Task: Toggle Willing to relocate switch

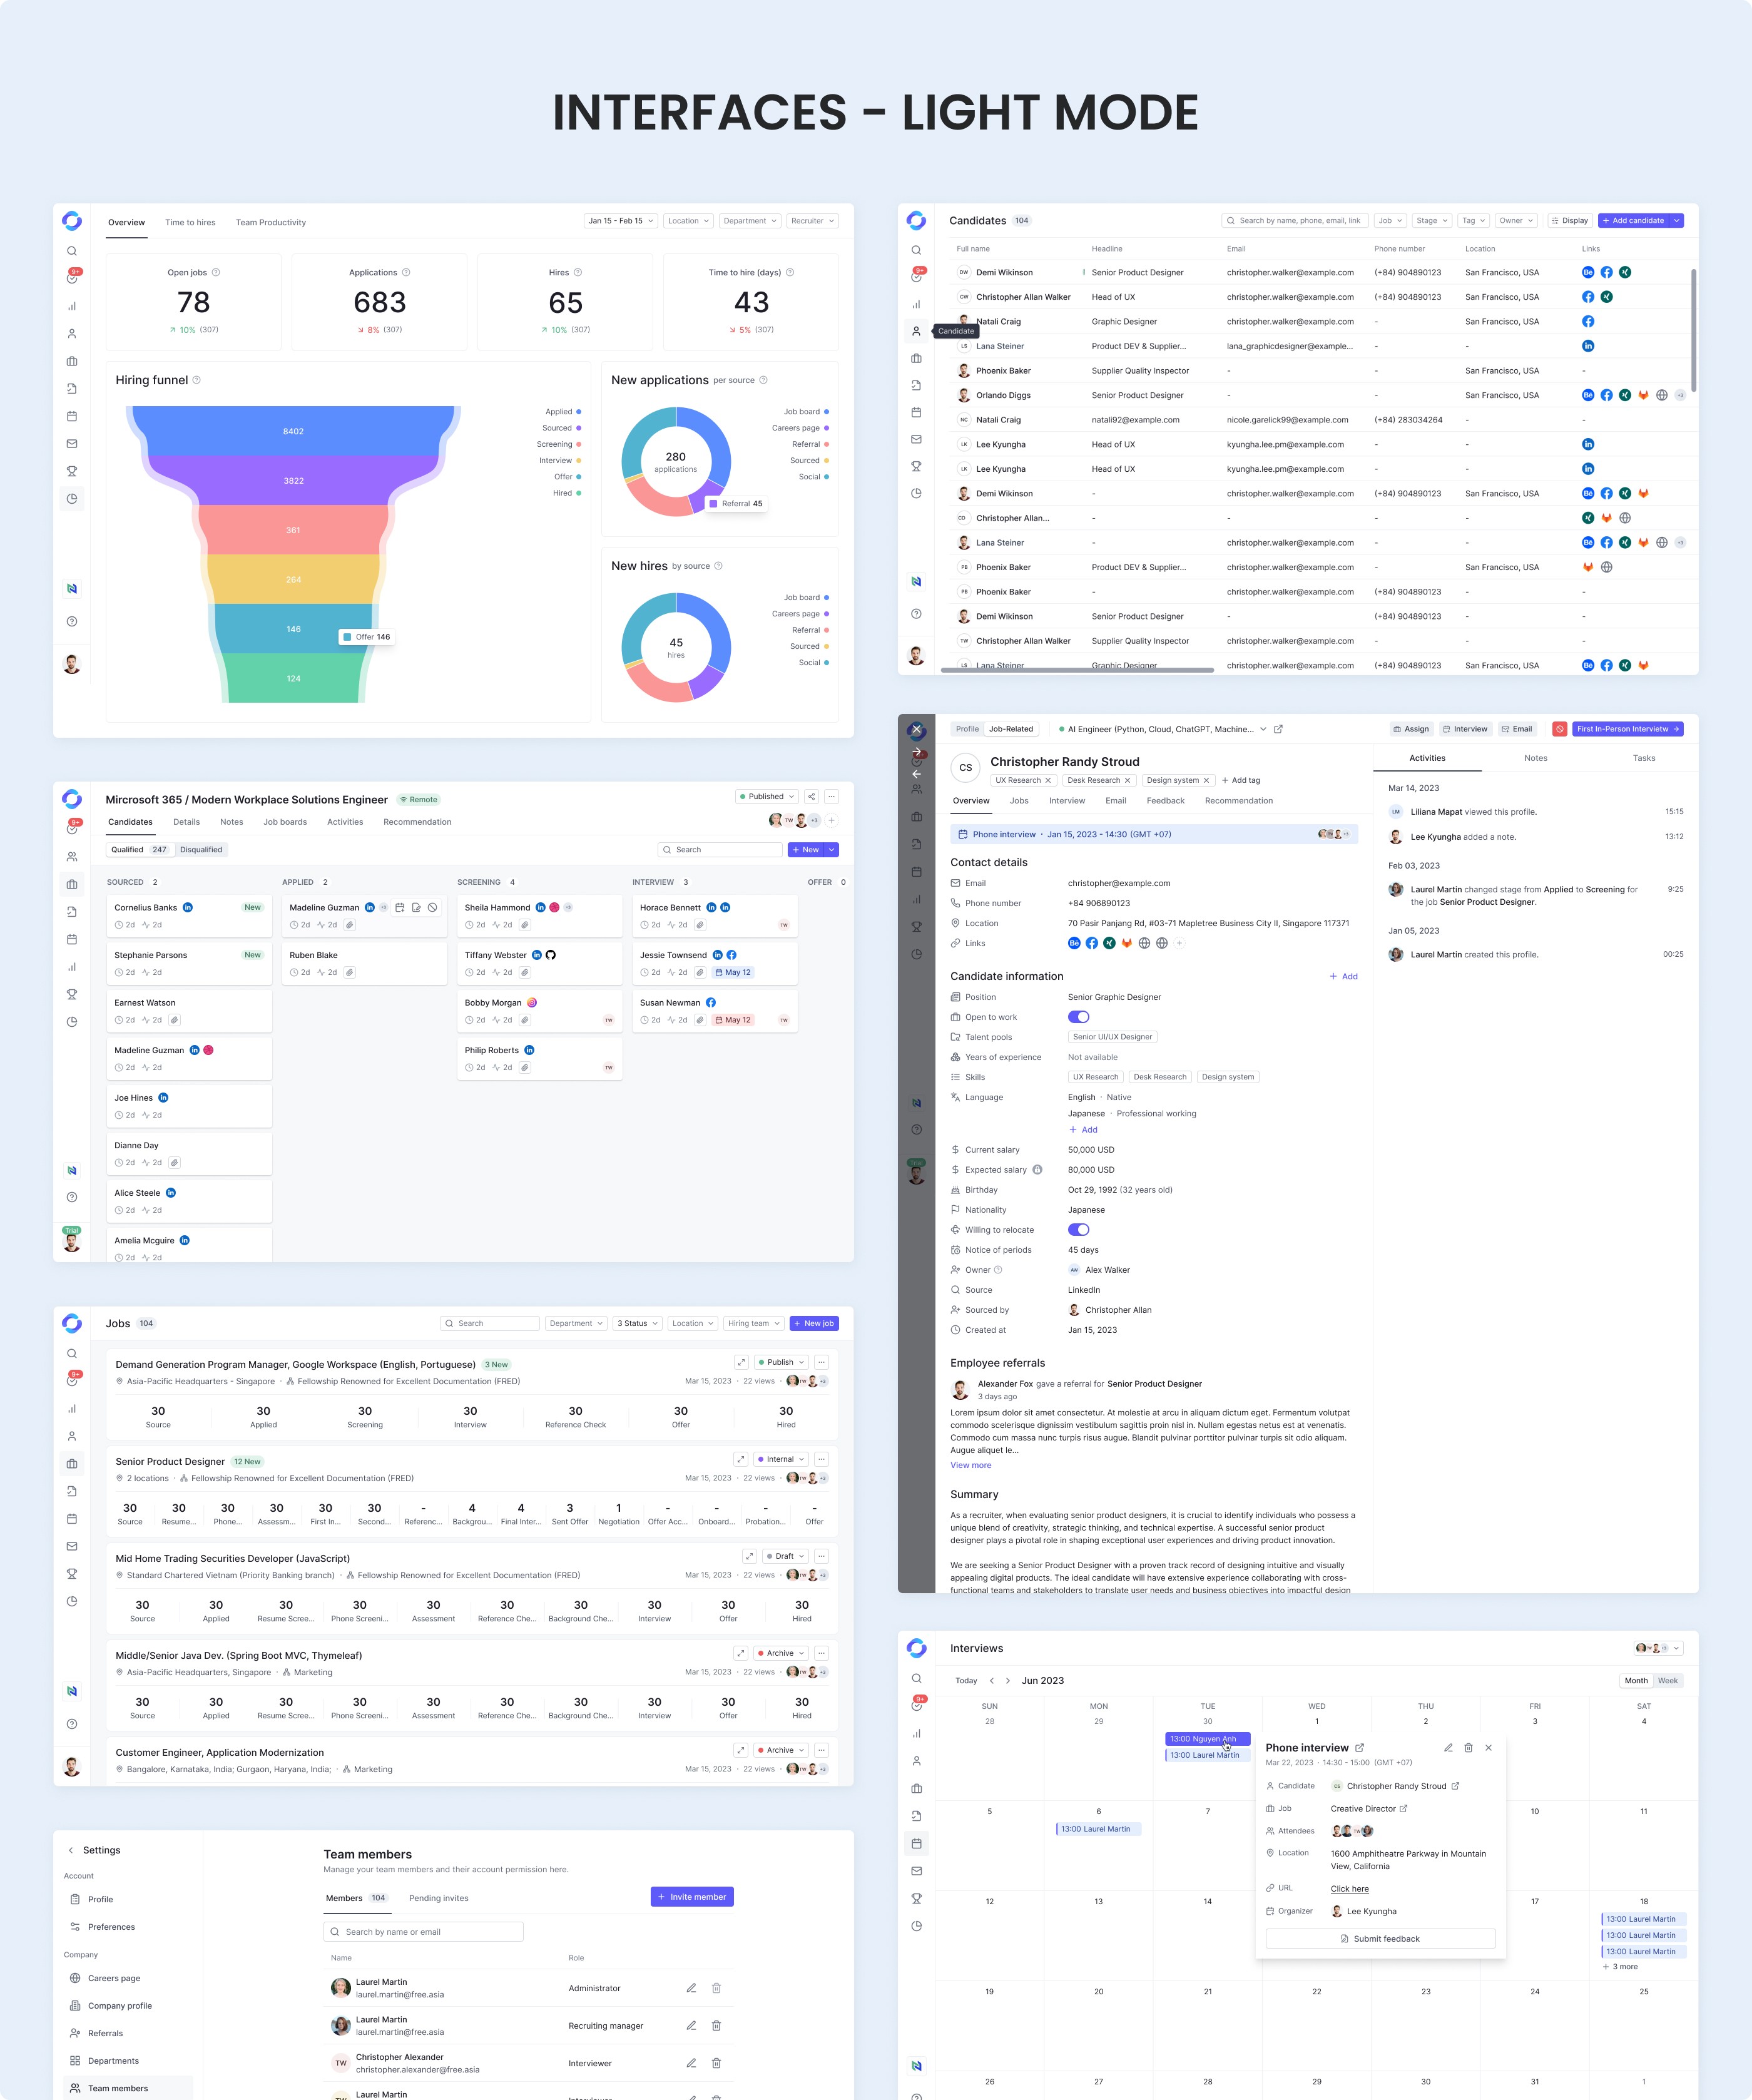Action: pos(1078,1230)
